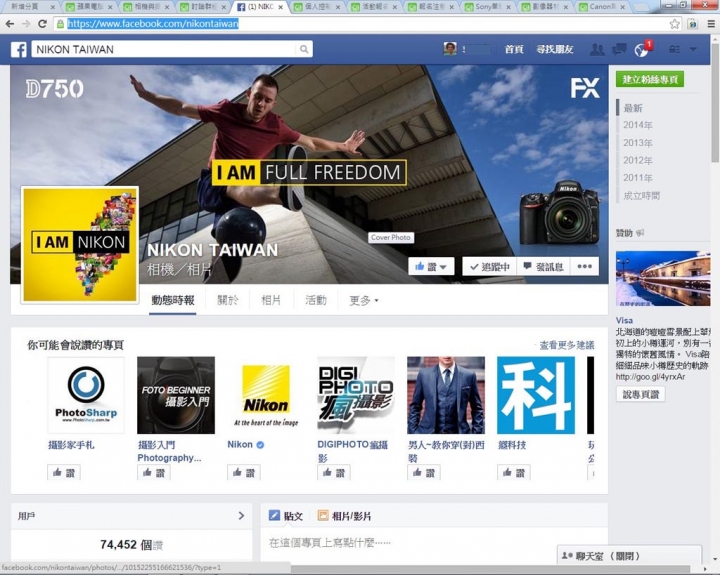Open PhotoSharp page thumbnail
This screenshot has height=575, width=720.
coord(86,395)
